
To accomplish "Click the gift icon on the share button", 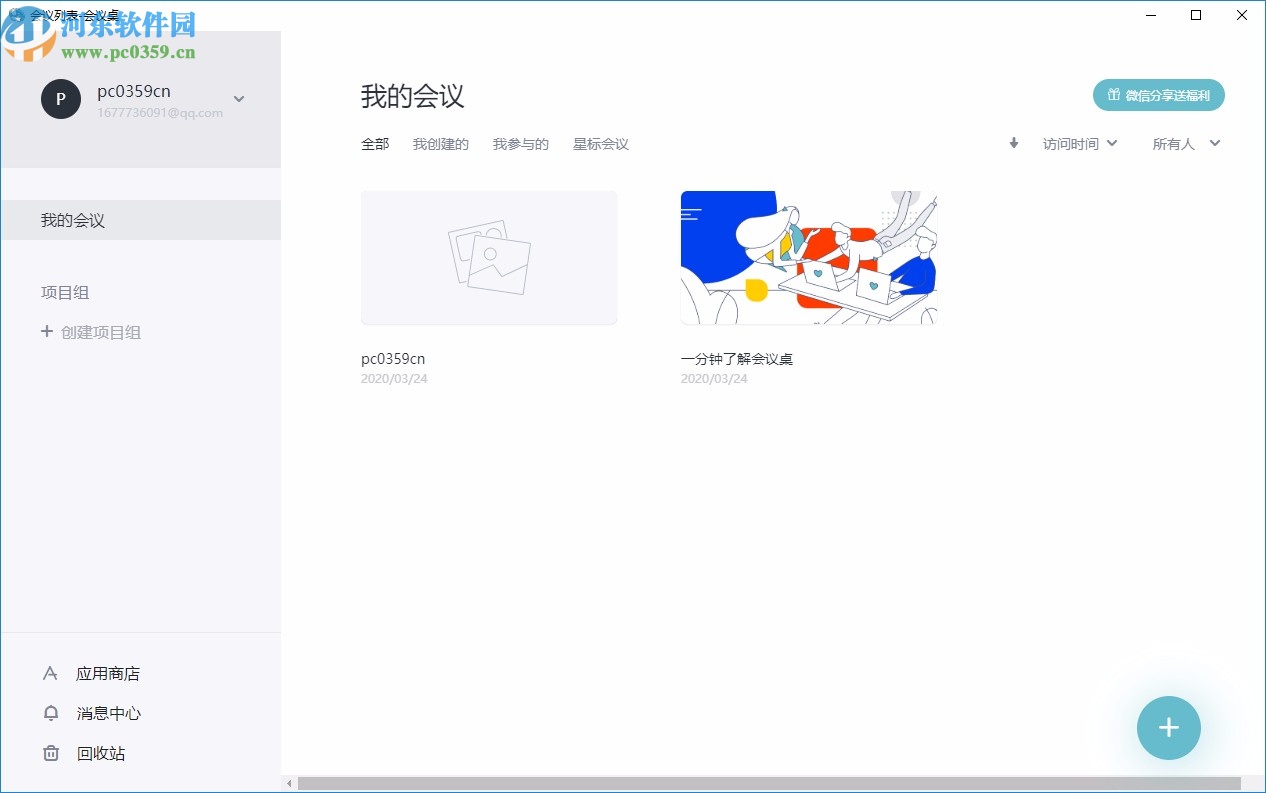I will [1113, 95].
